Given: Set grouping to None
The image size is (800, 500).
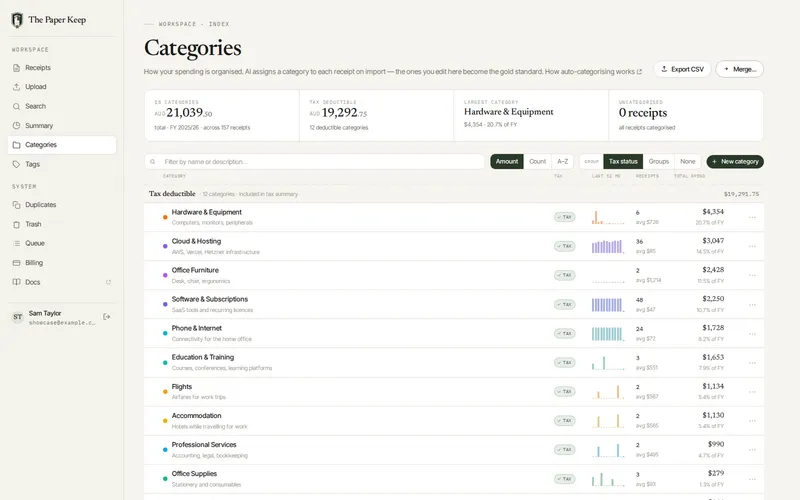Looking at the screenshot, I should coord(688,162).
